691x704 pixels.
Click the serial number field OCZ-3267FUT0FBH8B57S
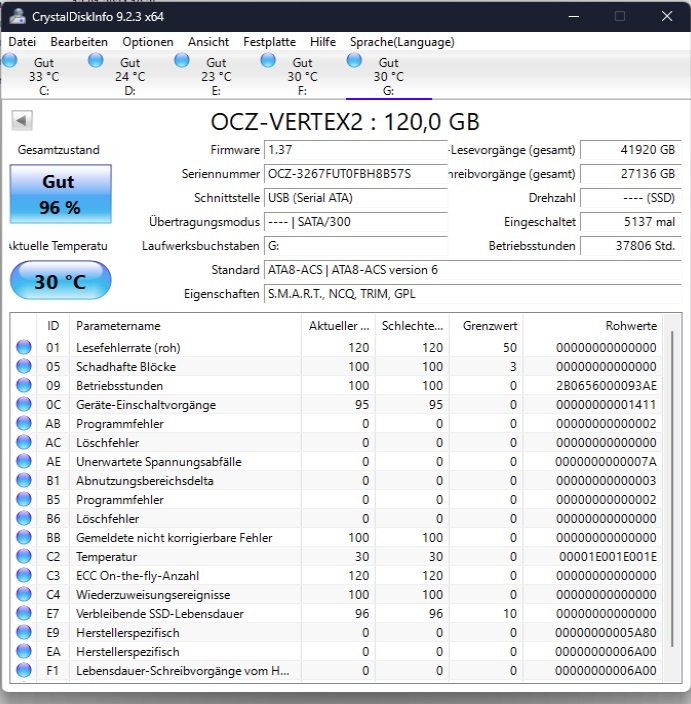pyautogui.click(x=356, y=174)
